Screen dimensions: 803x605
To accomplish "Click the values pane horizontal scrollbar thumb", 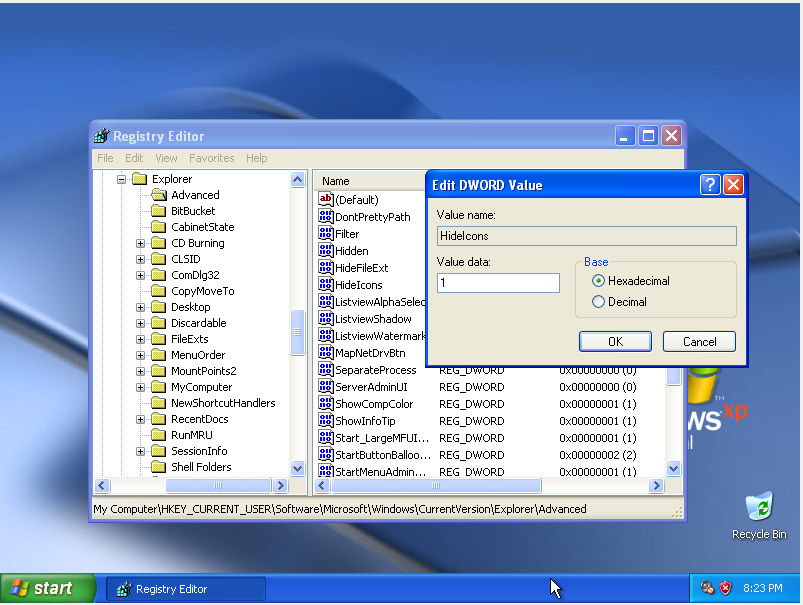I will pos(436,486).
